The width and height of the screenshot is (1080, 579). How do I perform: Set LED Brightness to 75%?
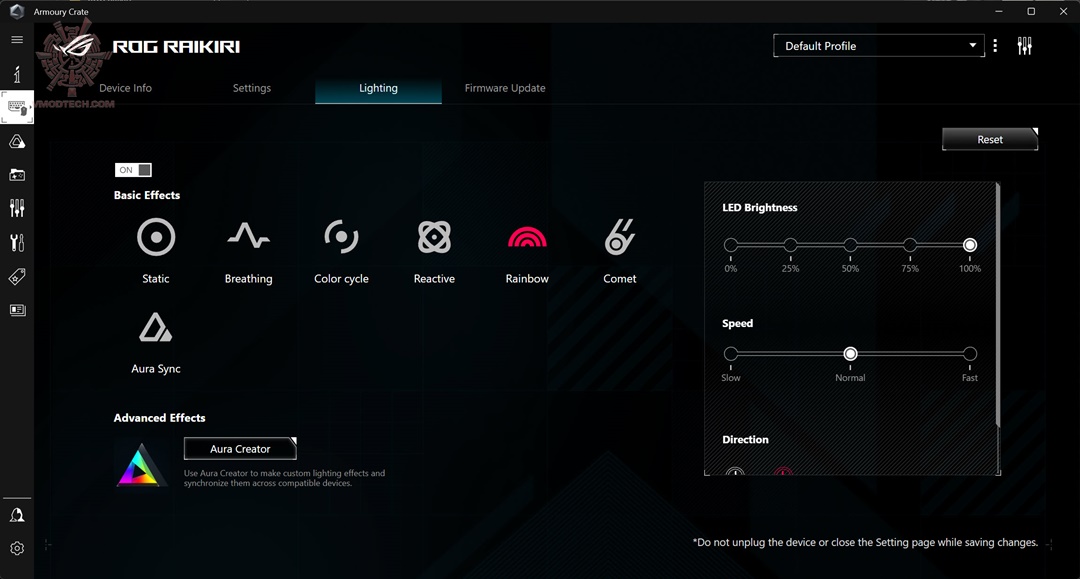coord(910,245)
